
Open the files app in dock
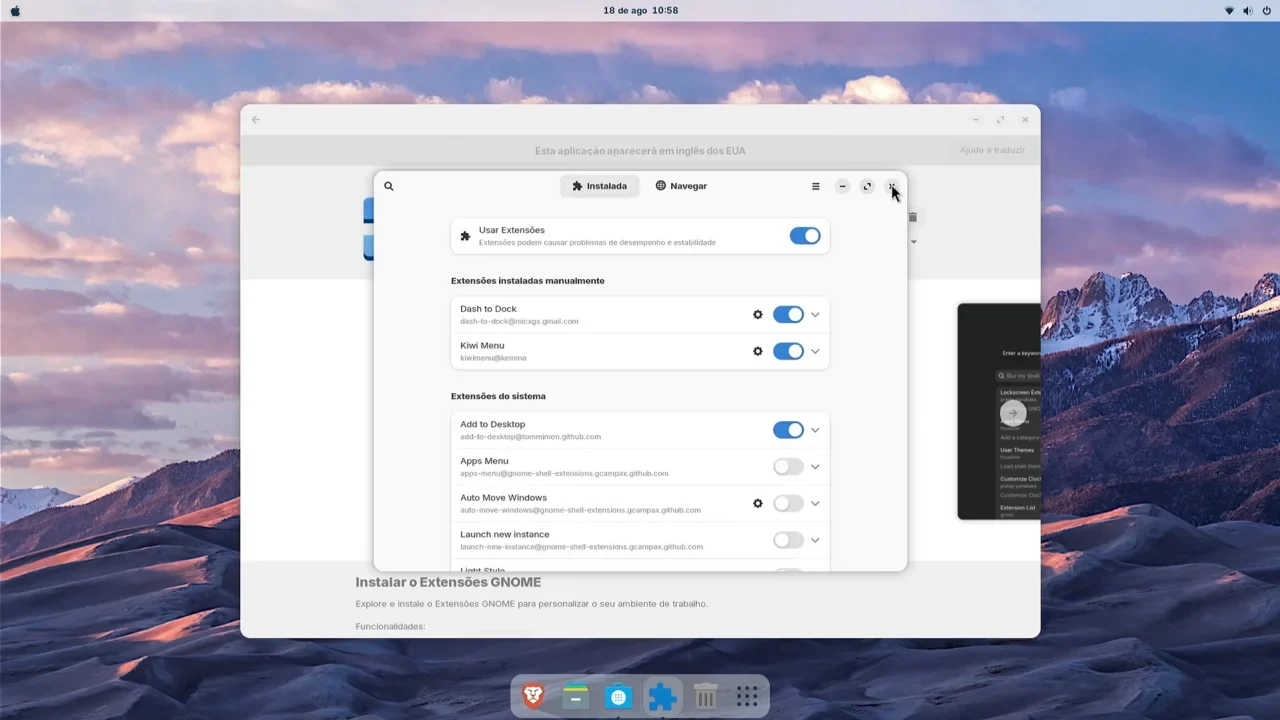[x=576, y=696]
